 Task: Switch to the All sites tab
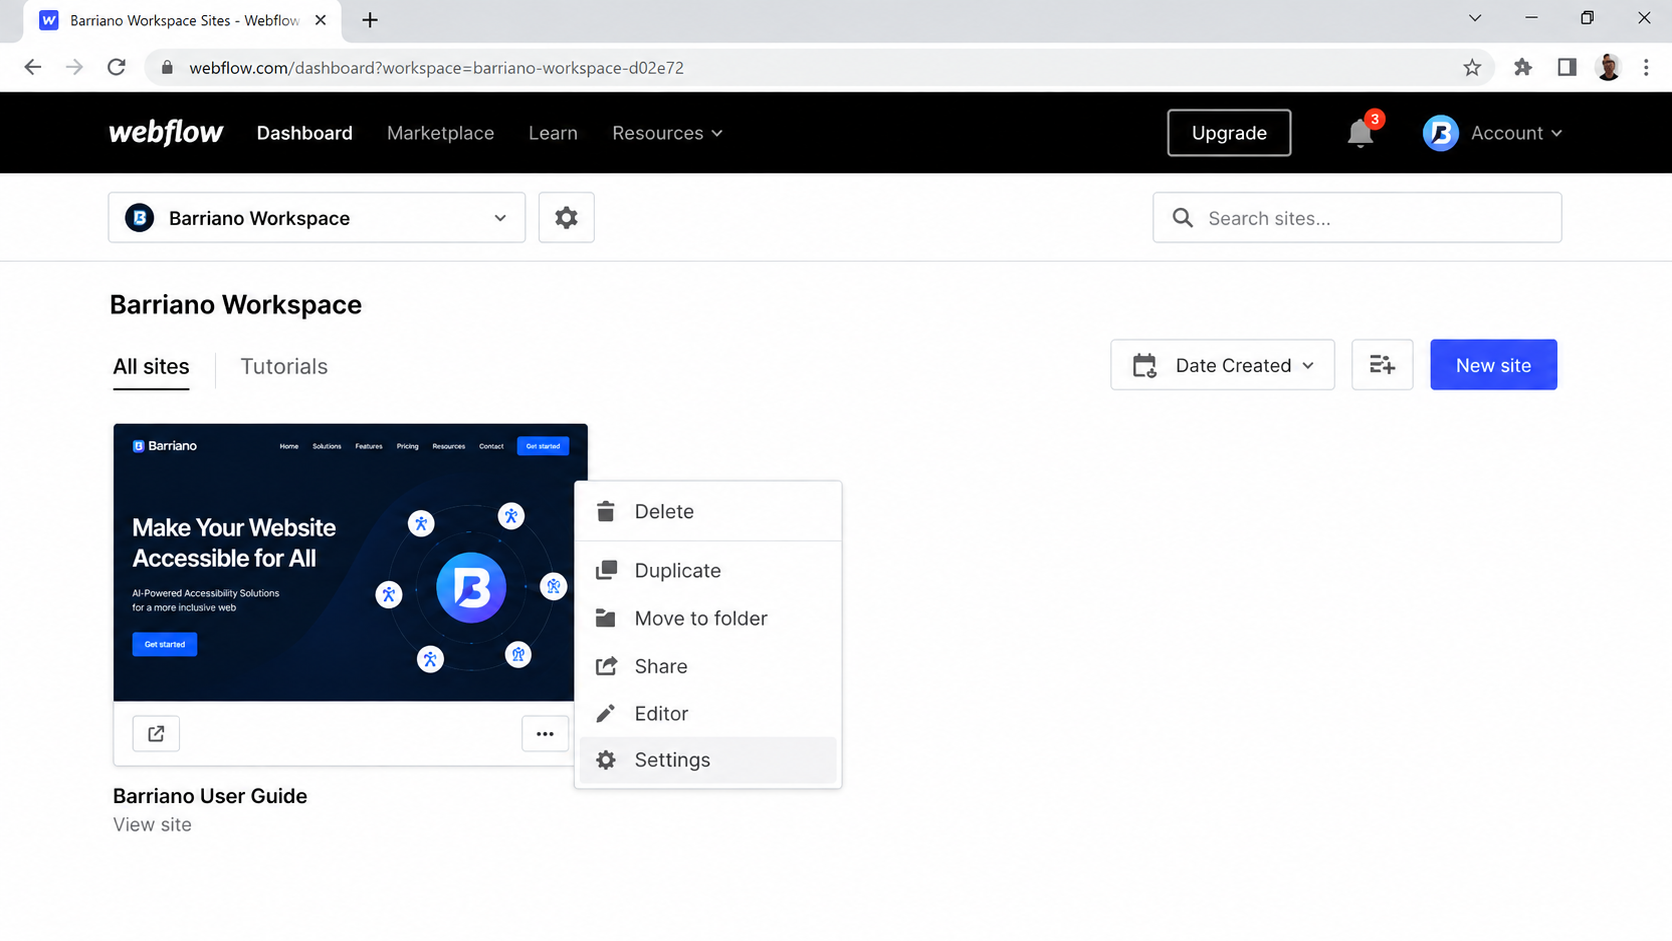click(151, 366)
